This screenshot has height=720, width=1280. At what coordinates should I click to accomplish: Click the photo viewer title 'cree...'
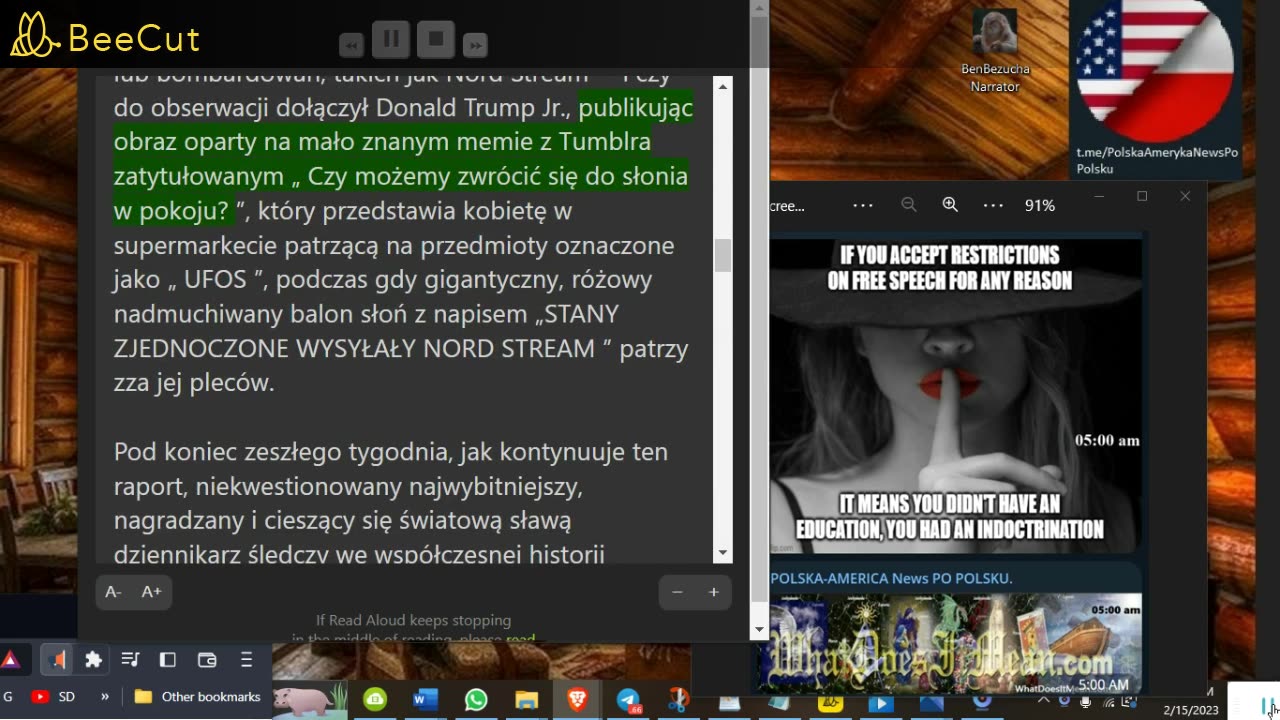(x=788, y=205)
